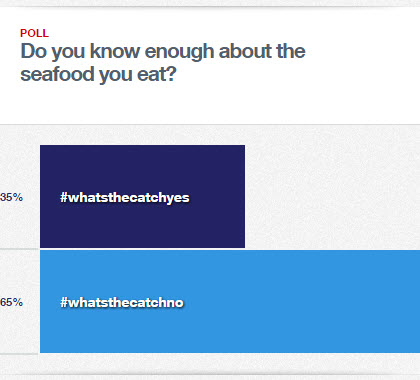Screen dimensions: 420x380
Task: Click empty track beside the yes bar
Action: [332, 196]
